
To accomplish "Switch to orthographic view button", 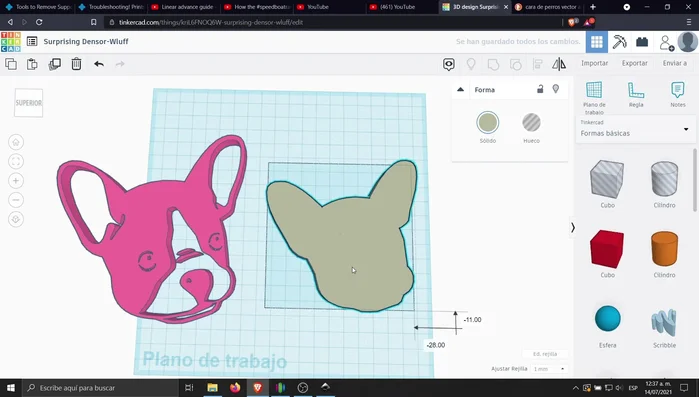I will pos(16,219).
